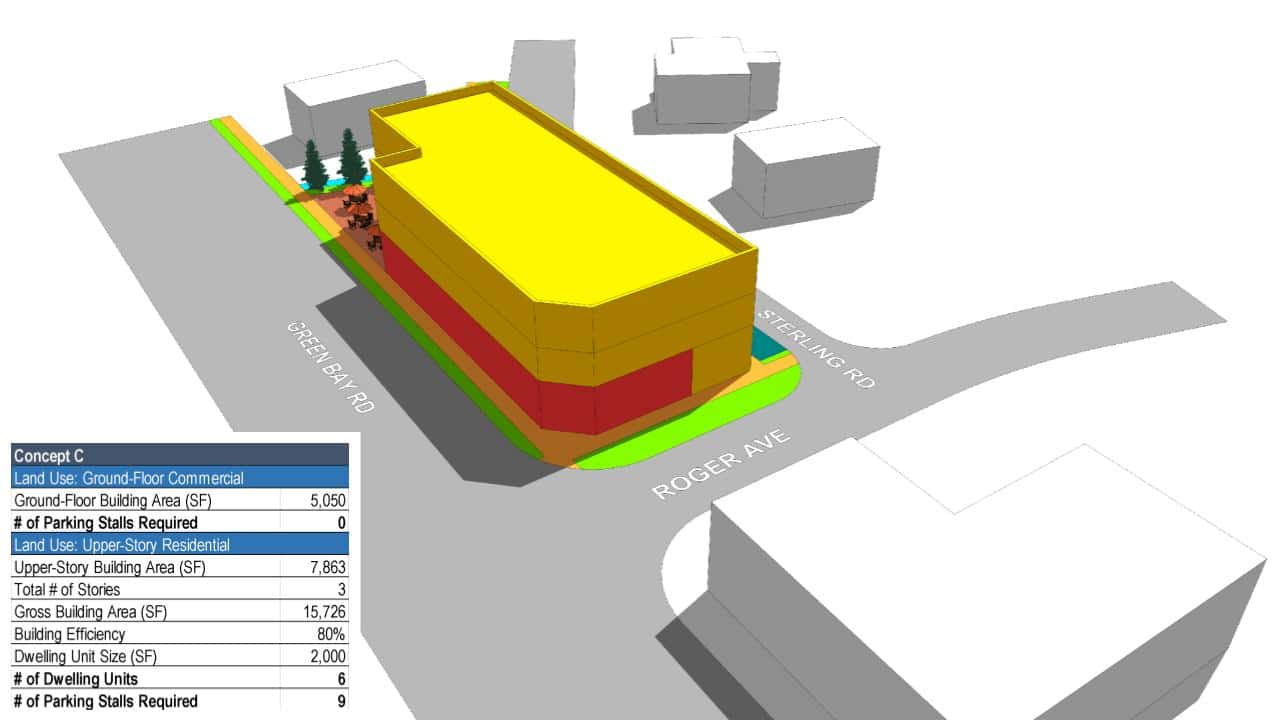Click the Total # of Stories row label
Image resolution: width=1280 pixels, height=720 pixels.
click(67, 589)
